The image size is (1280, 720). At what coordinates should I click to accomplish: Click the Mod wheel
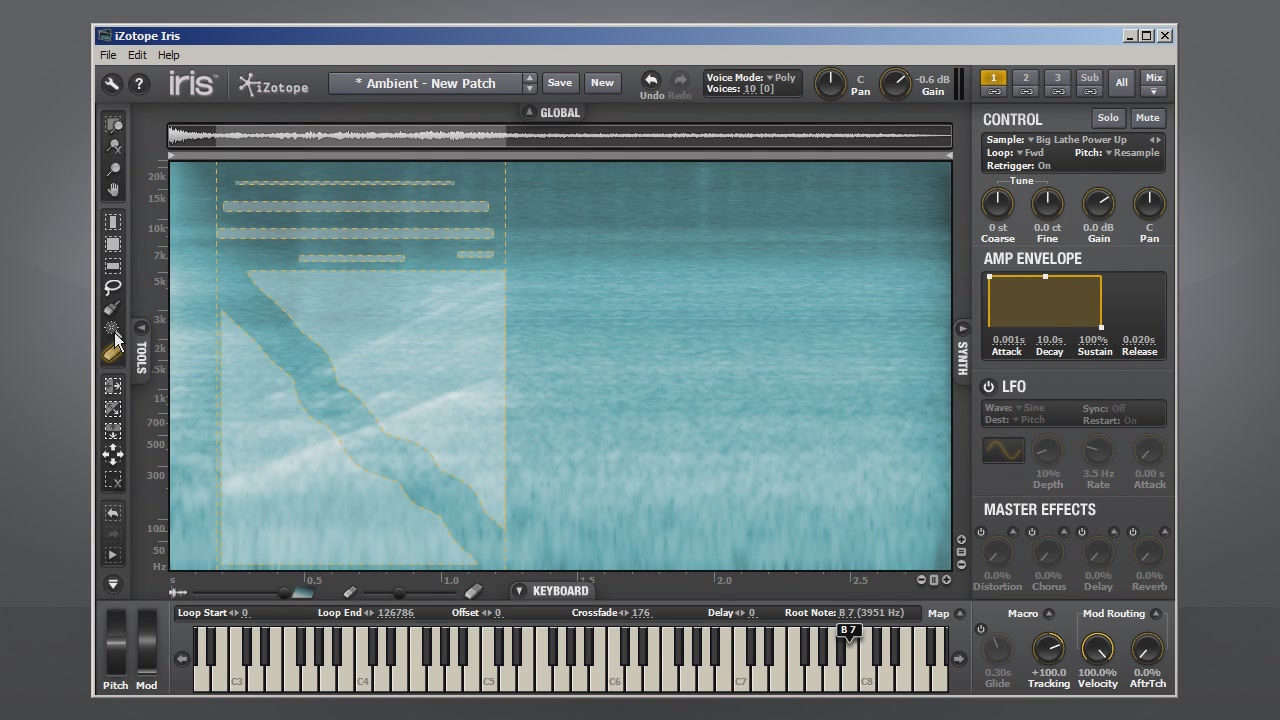147,643
